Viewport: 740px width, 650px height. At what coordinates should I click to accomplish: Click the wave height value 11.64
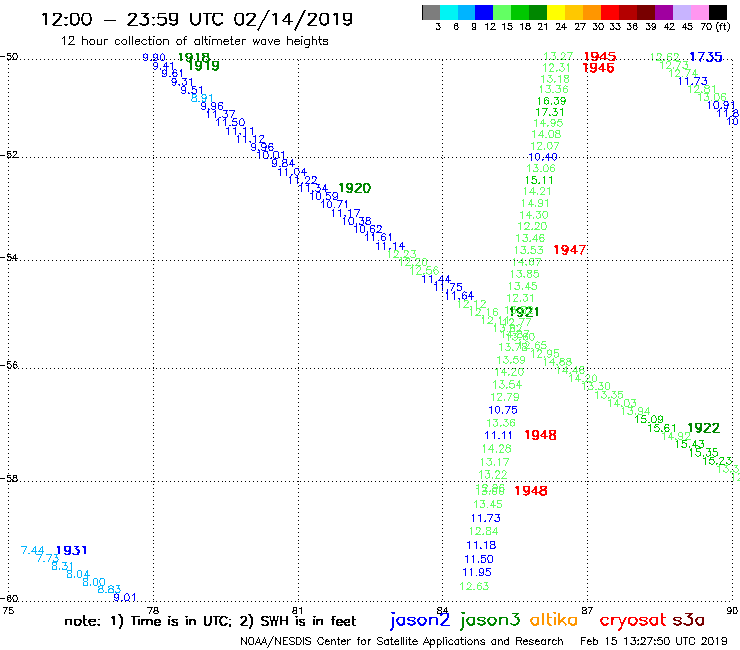(x=459, y=296)
